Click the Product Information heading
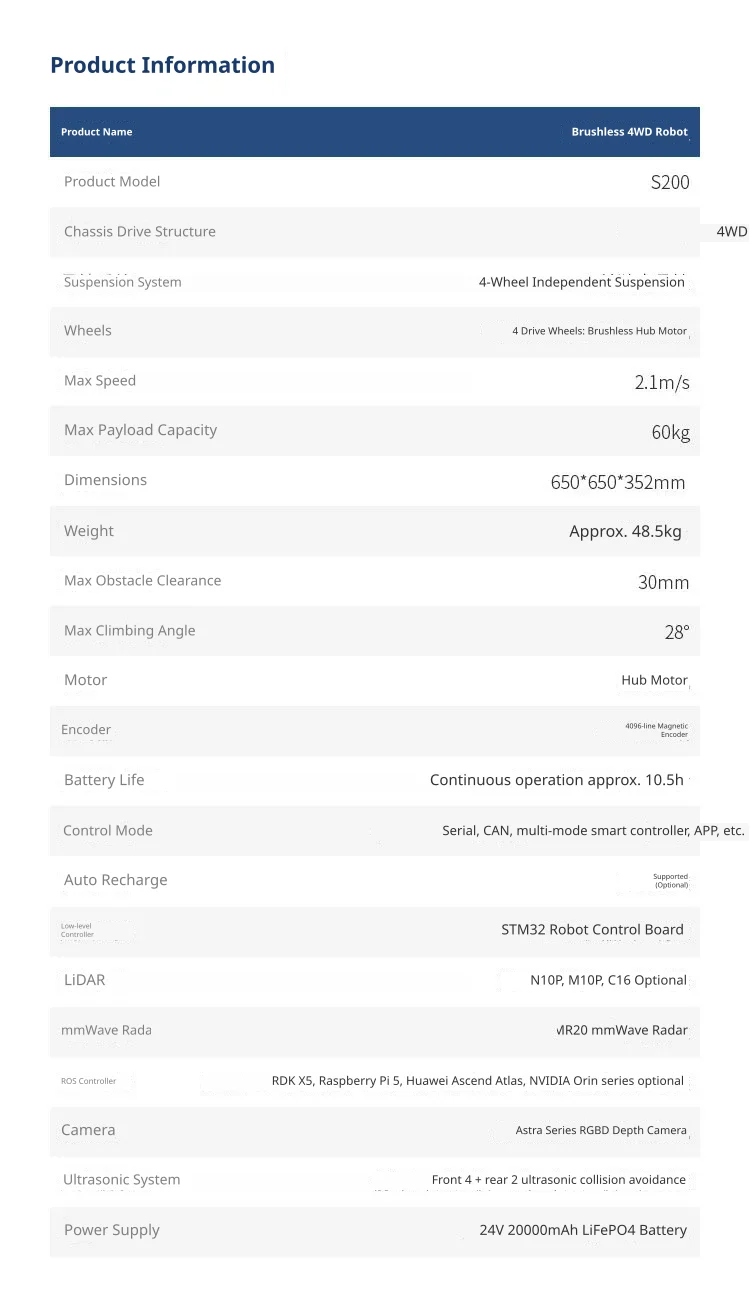 [162, 65]
